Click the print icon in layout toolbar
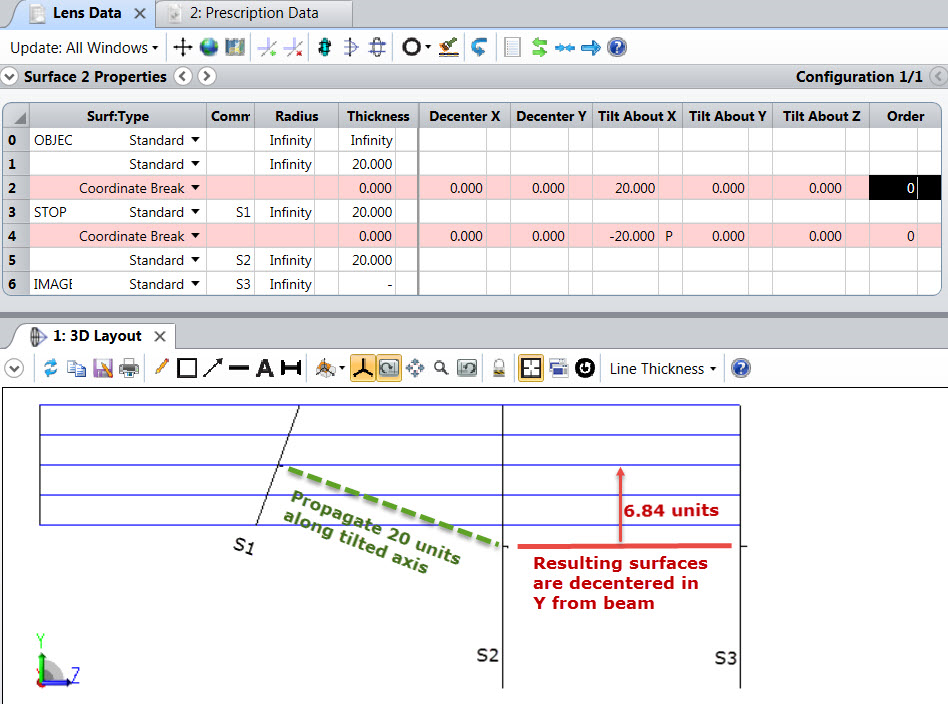Image resolution: width=948 pixels, height=704 pixels. click(129, 368)
